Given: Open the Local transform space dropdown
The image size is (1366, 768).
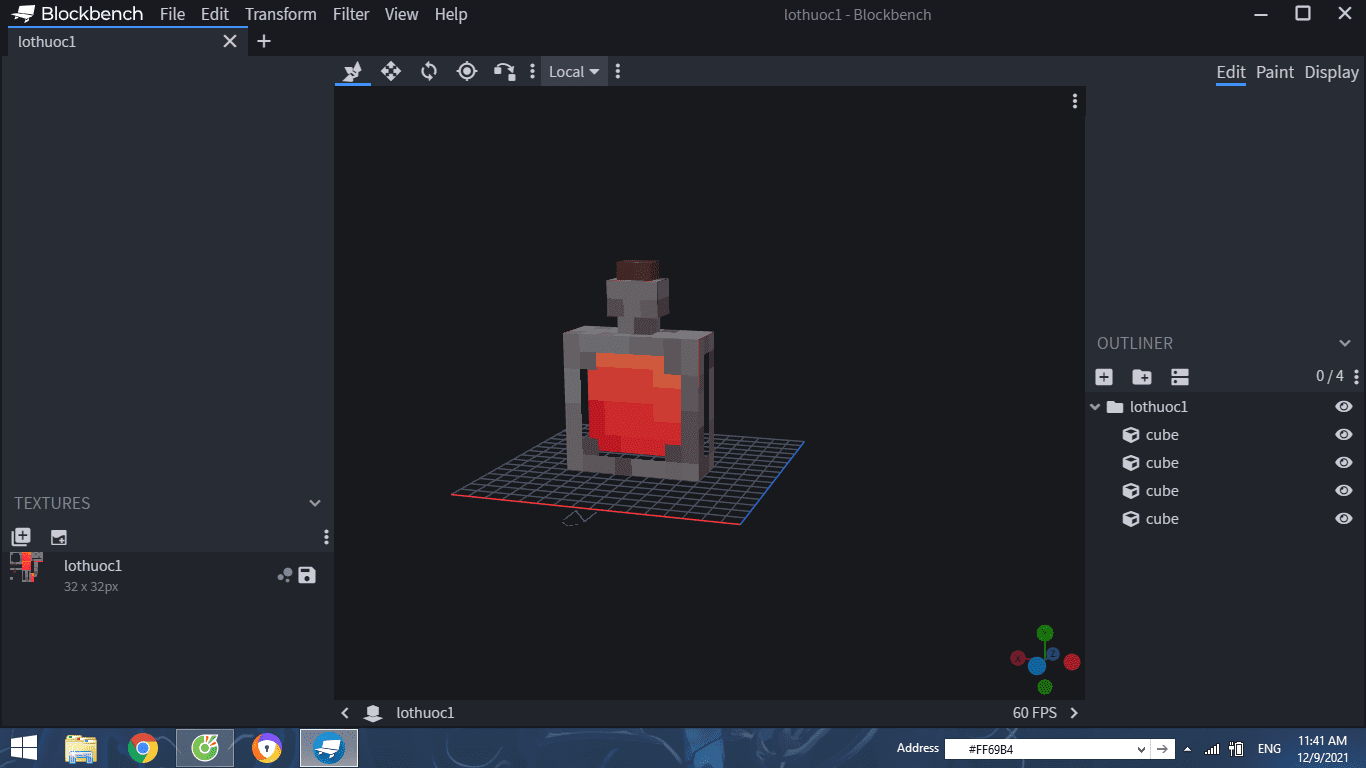Looking at the screenshot, I should (x=574, y=71).
